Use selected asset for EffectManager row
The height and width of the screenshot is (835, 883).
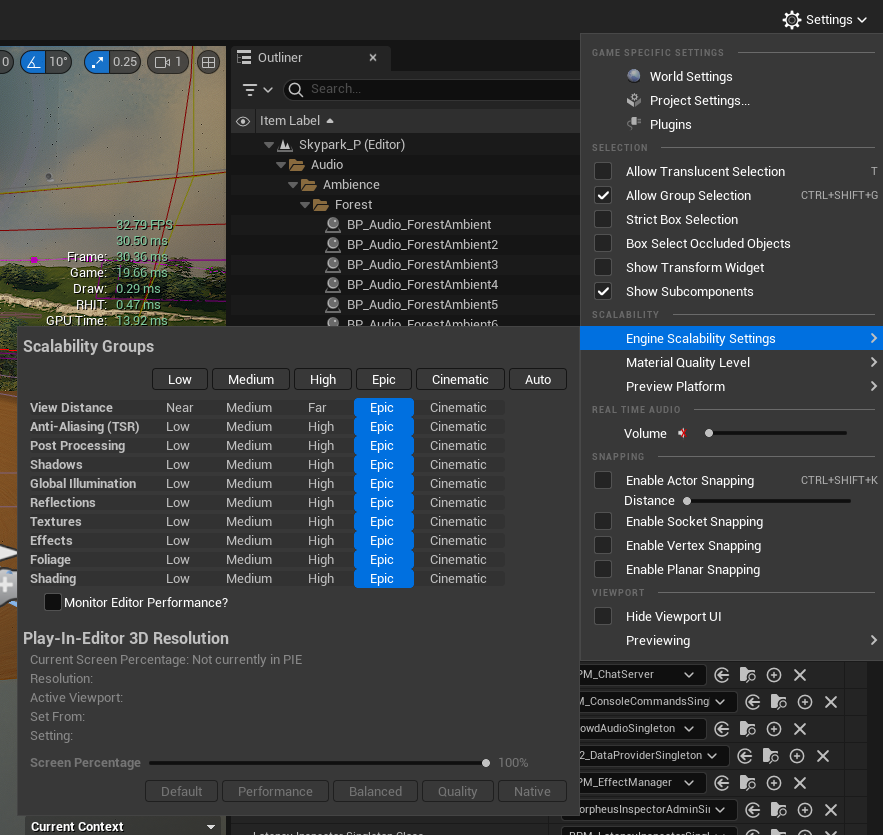coord(722,783)
